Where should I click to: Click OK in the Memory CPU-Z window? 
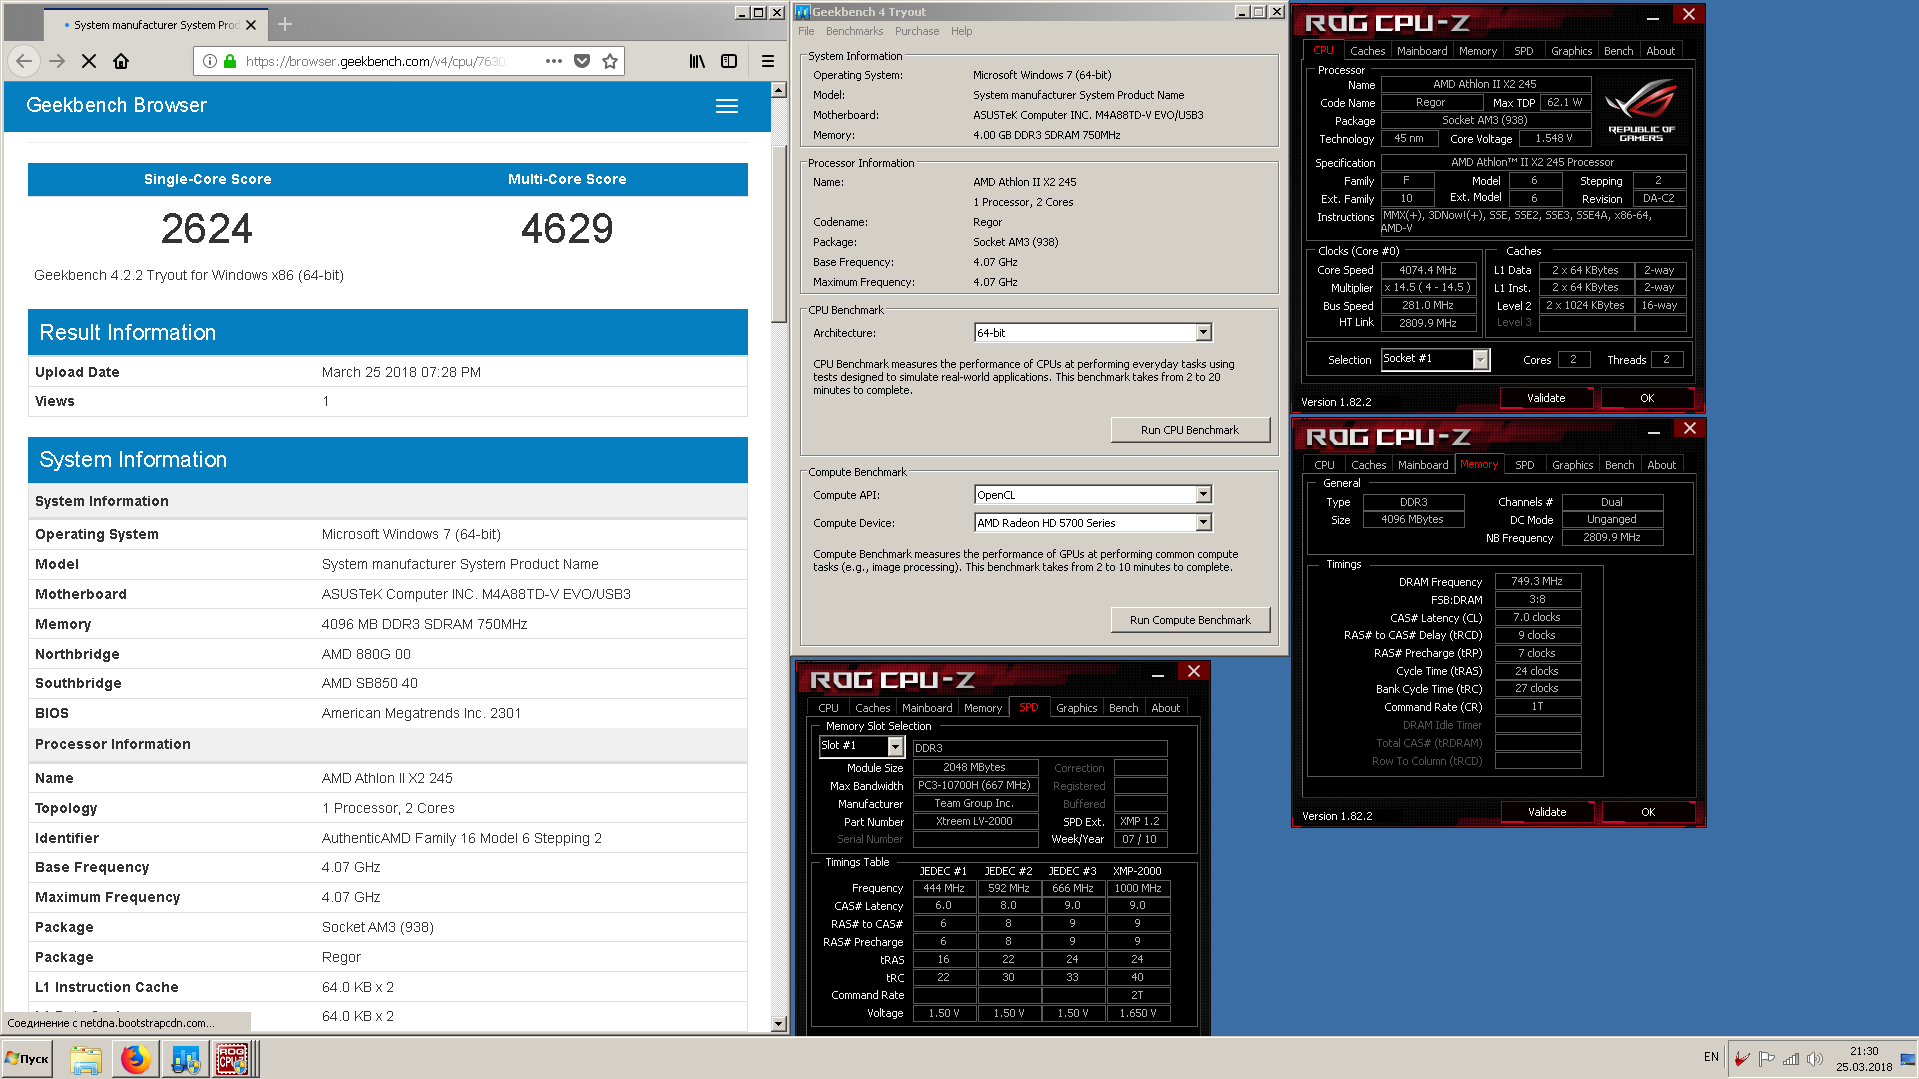(1648, 812)
